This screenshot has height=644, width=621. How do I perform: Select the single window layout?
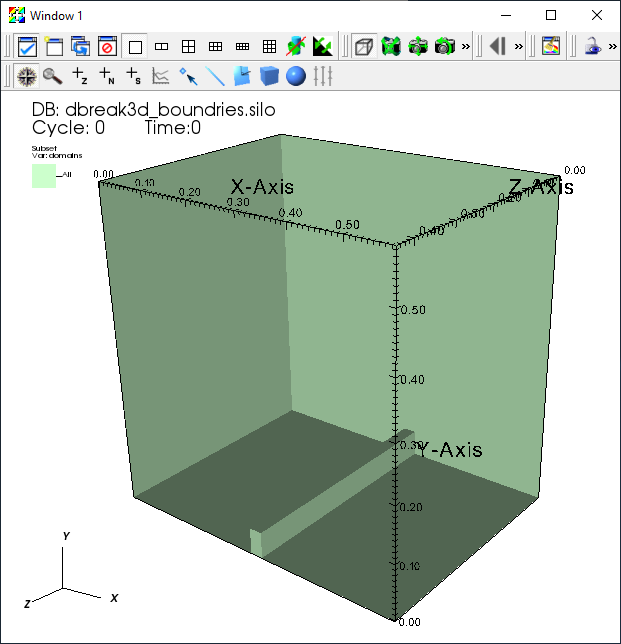point(135,46)
